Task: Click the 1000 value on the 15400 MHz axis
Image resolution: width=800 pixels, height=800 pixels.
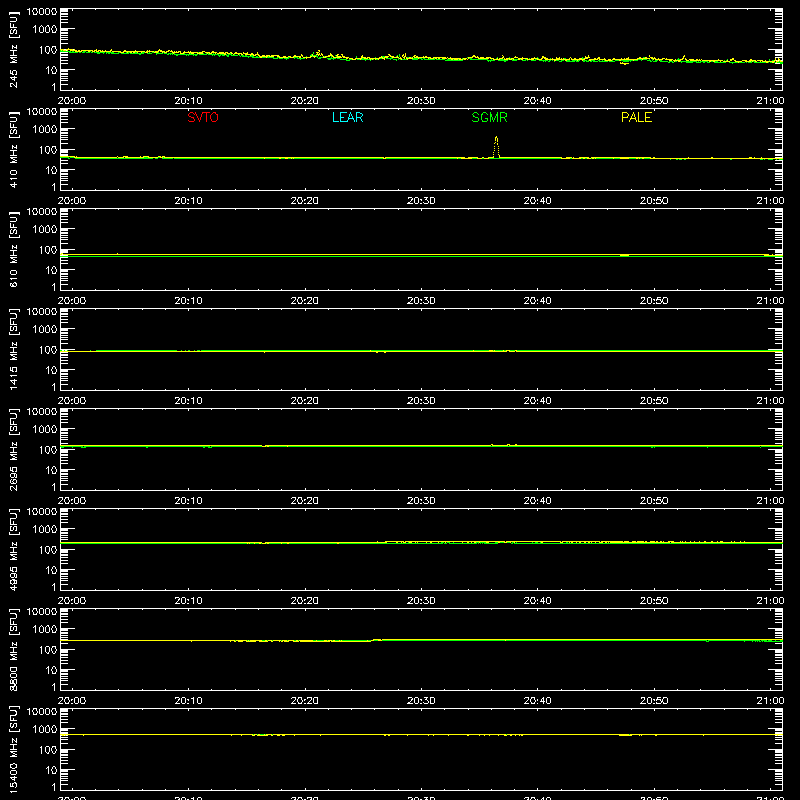Action: point(45,730)
